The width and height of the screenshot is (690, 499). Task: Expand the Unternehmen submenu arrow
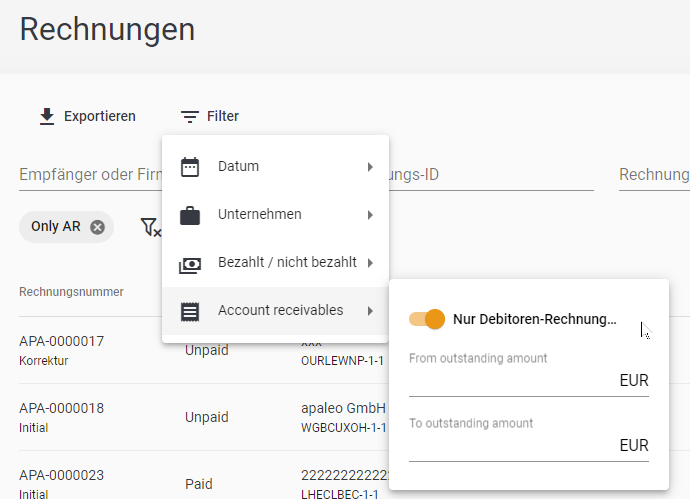pos(370,215)
